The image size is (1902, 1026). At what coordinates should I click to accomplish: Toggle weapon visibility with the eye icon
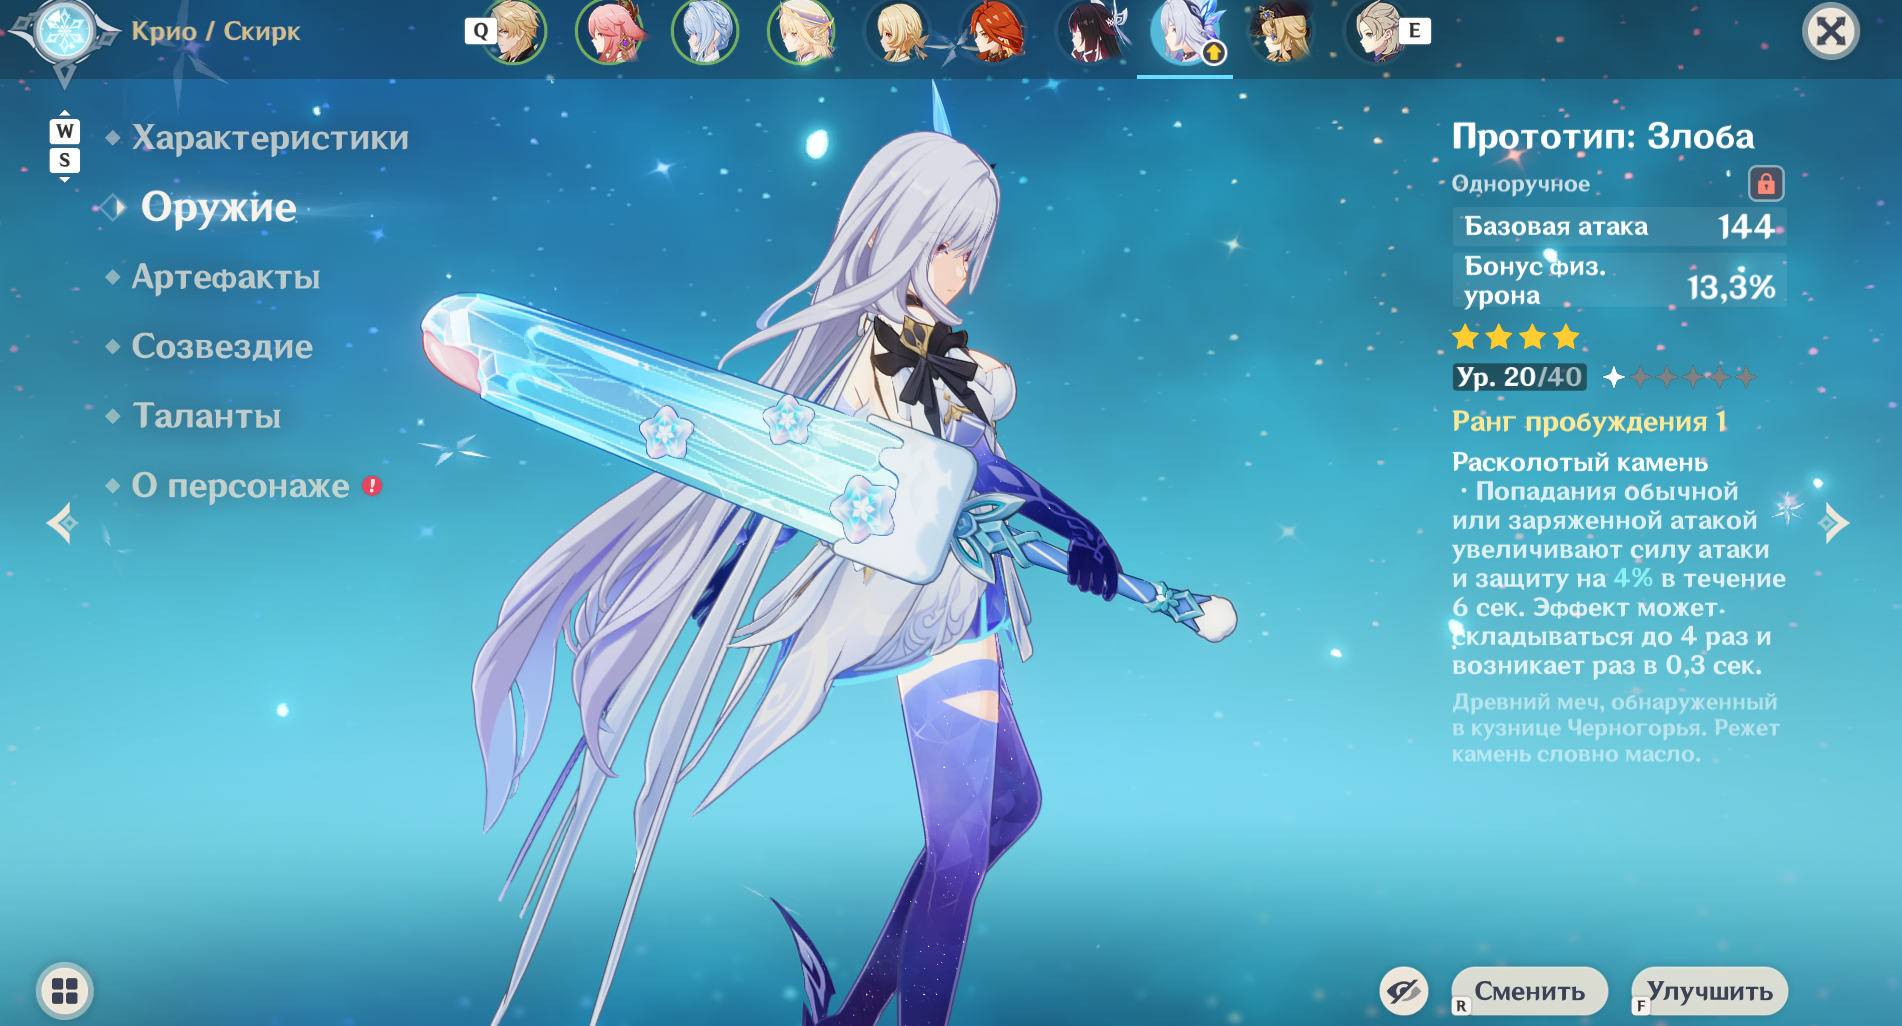1404,991
